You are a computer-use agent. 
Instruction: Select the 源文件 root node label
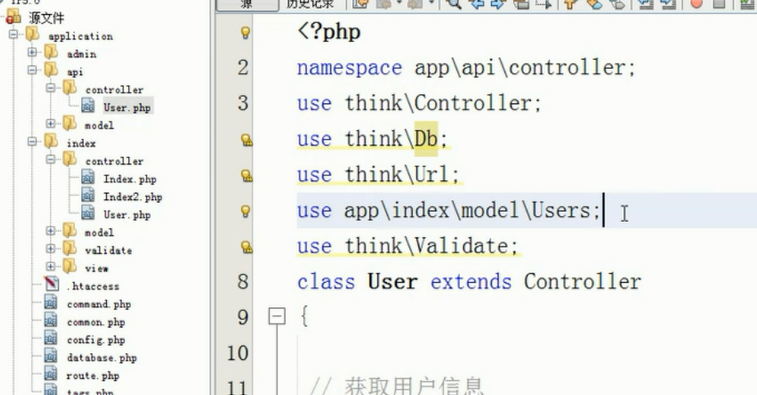46,18
